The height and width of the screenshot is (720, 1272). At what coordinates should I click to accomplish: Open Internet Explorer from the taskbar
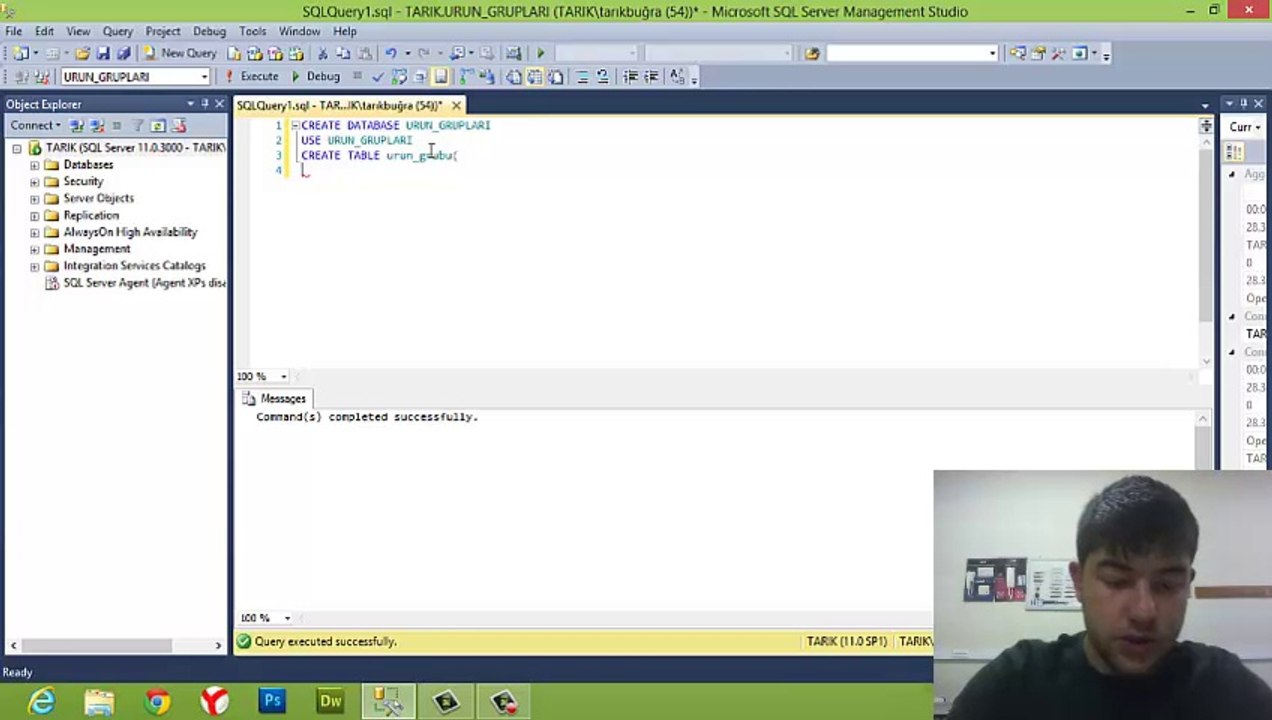point(42,702)
